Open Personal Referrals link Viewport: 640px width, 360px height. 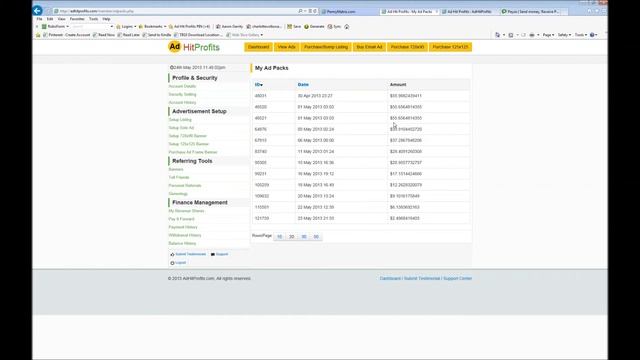pyautogui.click(x=185, y=186)
